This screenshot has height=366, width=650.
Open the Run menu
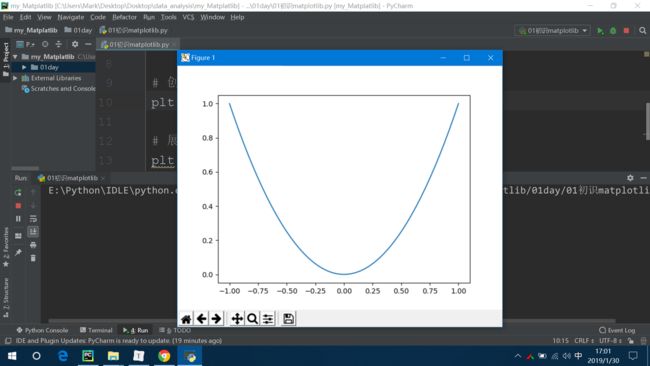pos(149,17)
